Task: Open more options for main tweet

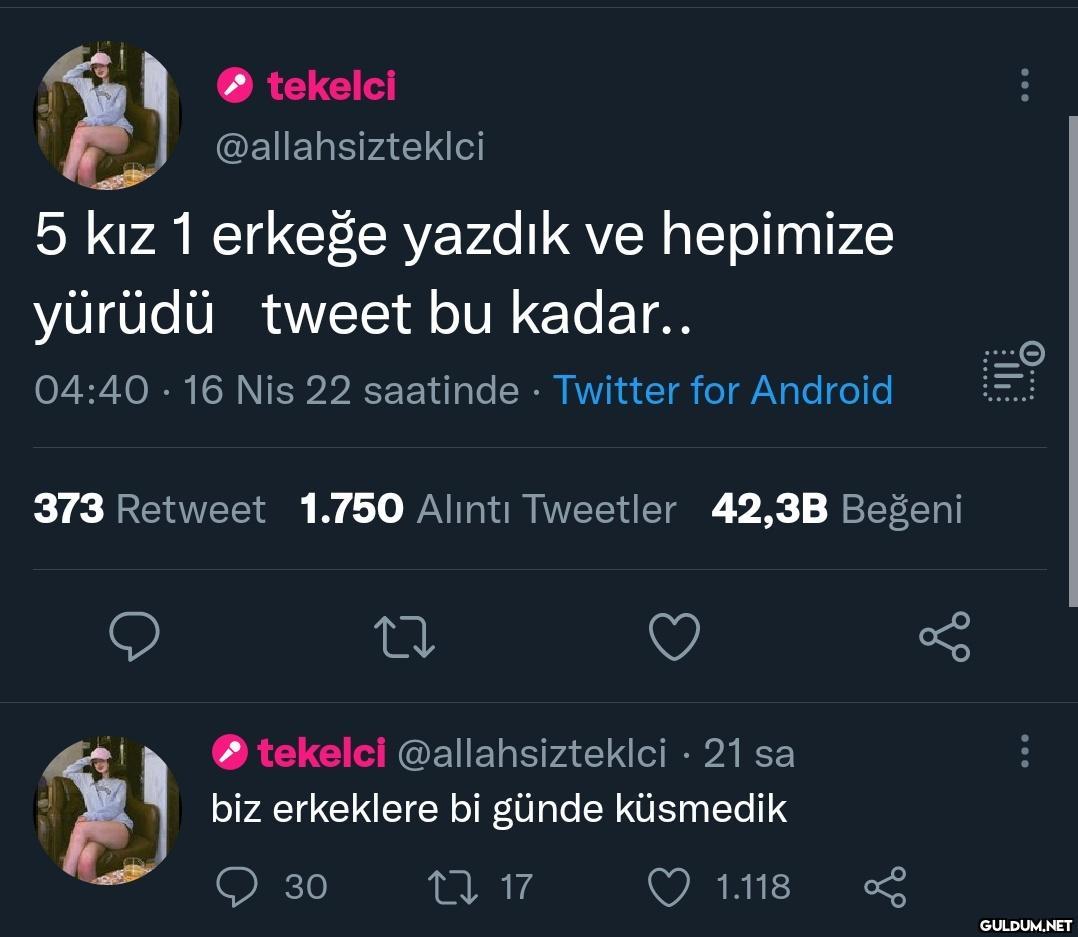Action: (x=1024, y=86)
